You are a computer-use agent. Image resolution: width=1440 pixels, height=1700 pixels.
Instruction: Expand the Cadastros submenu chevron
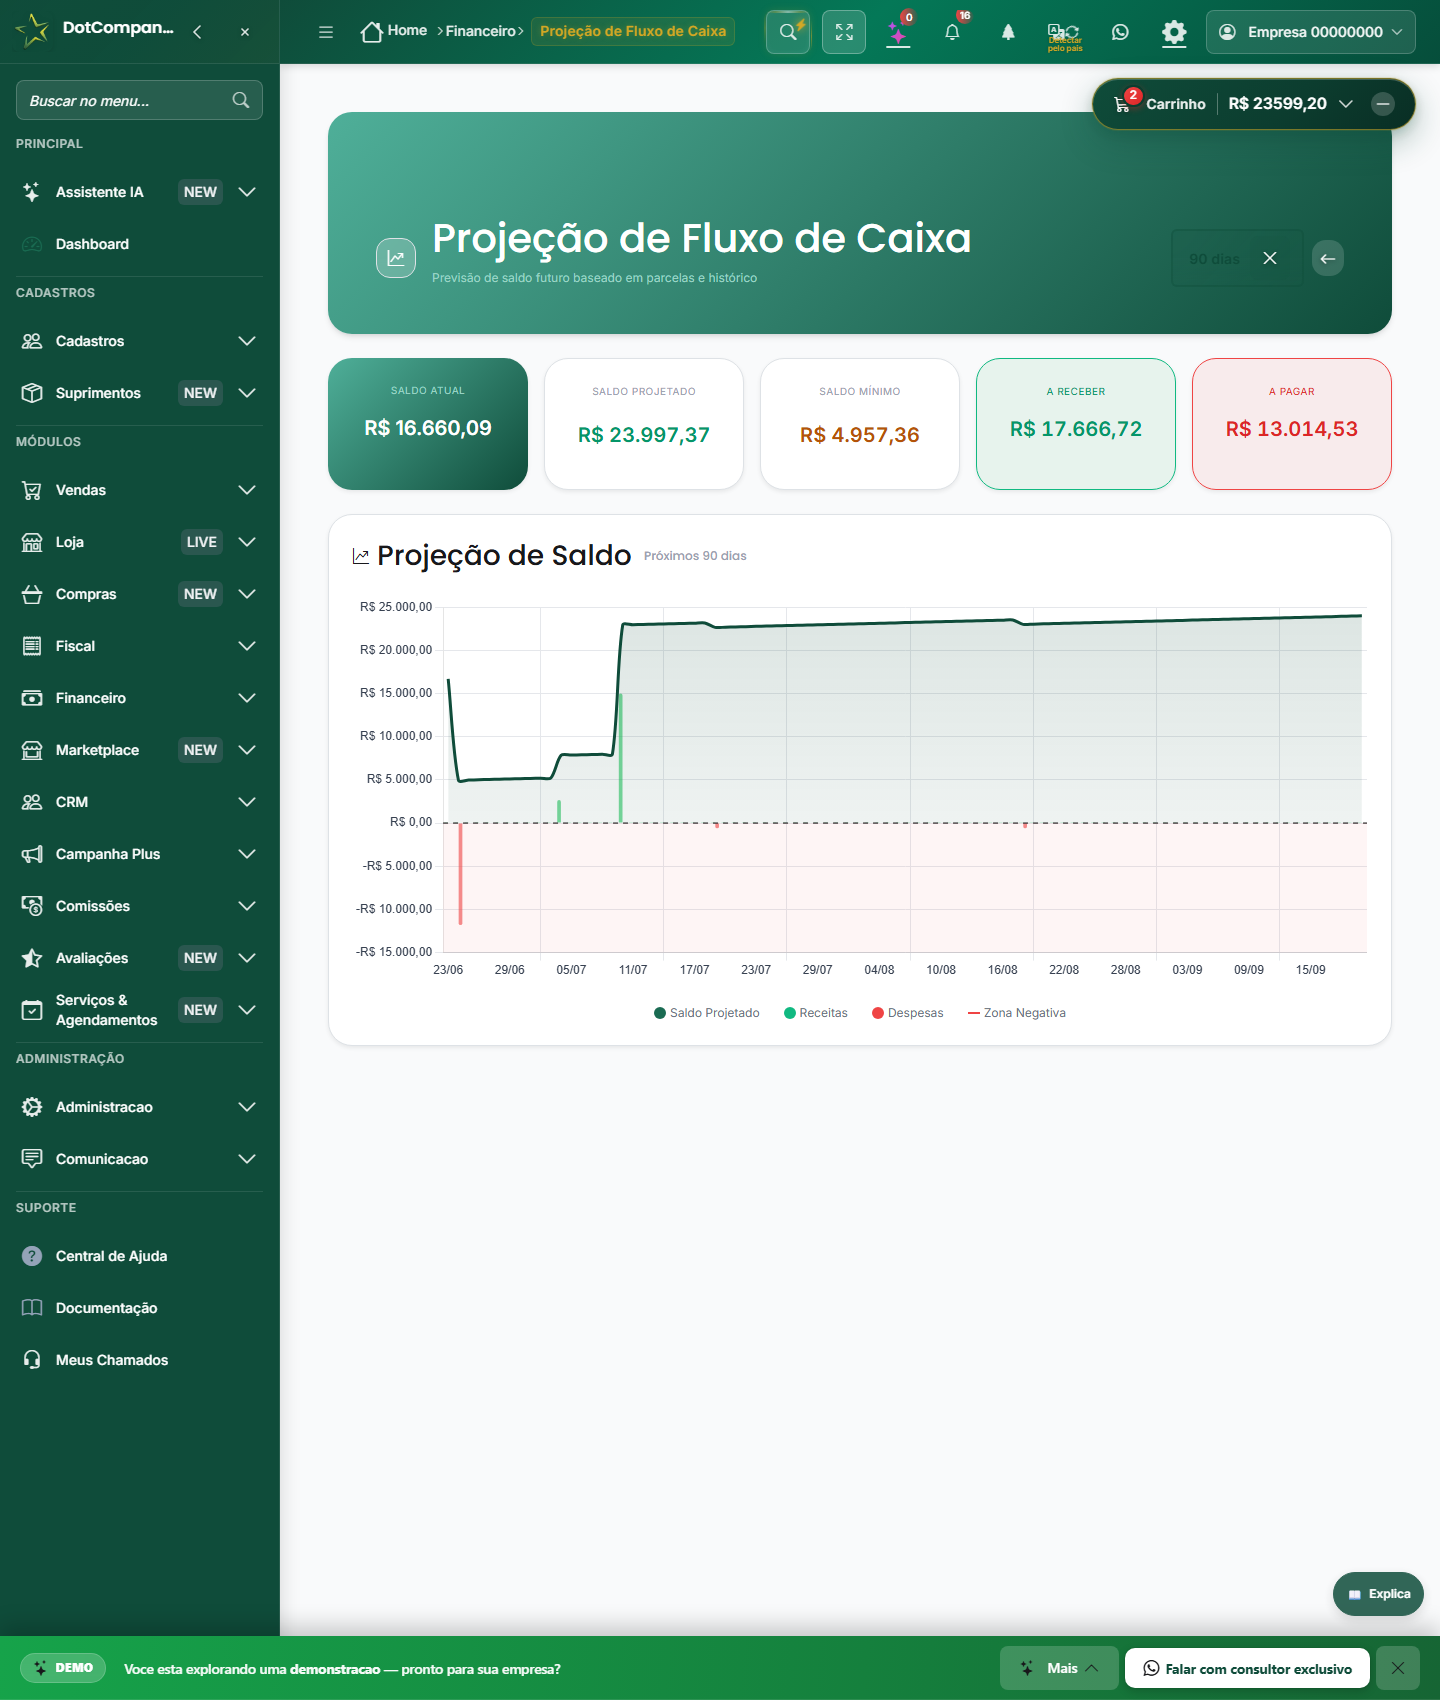tap(247, 341)
